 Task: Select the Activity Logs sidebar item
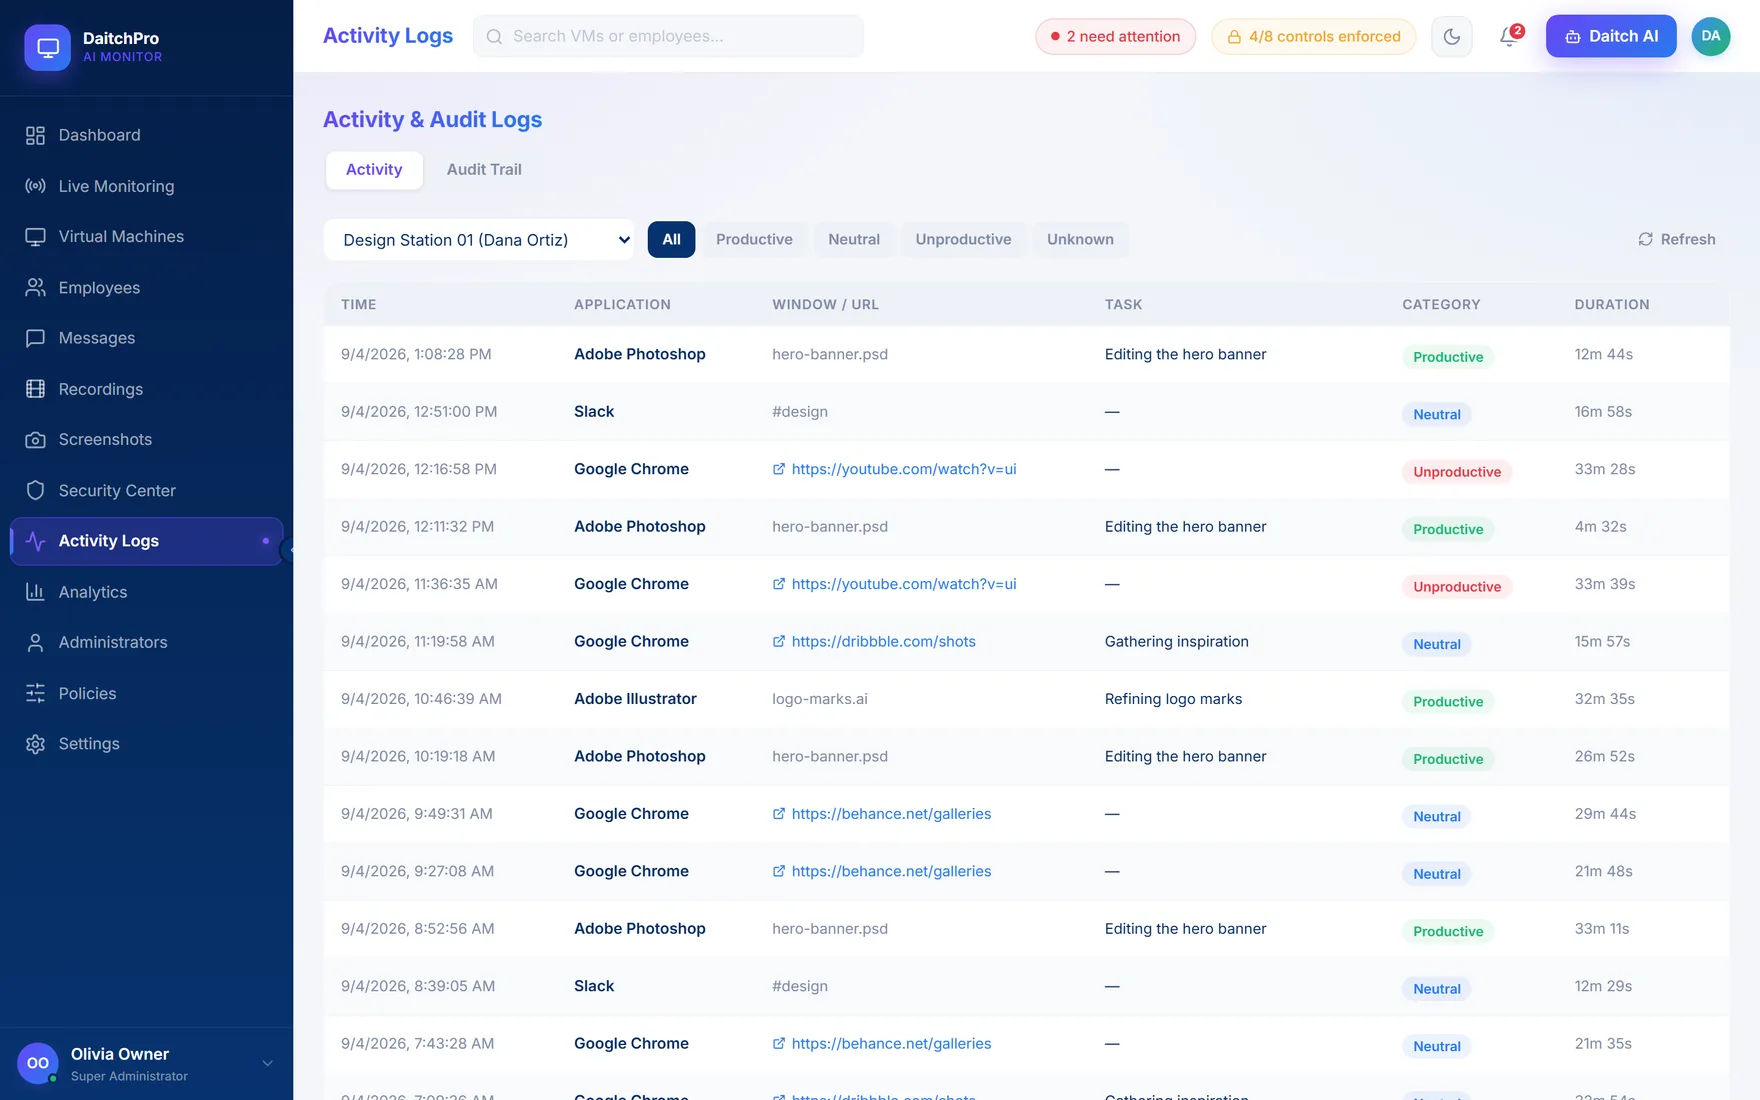click(x=147, y=541)
